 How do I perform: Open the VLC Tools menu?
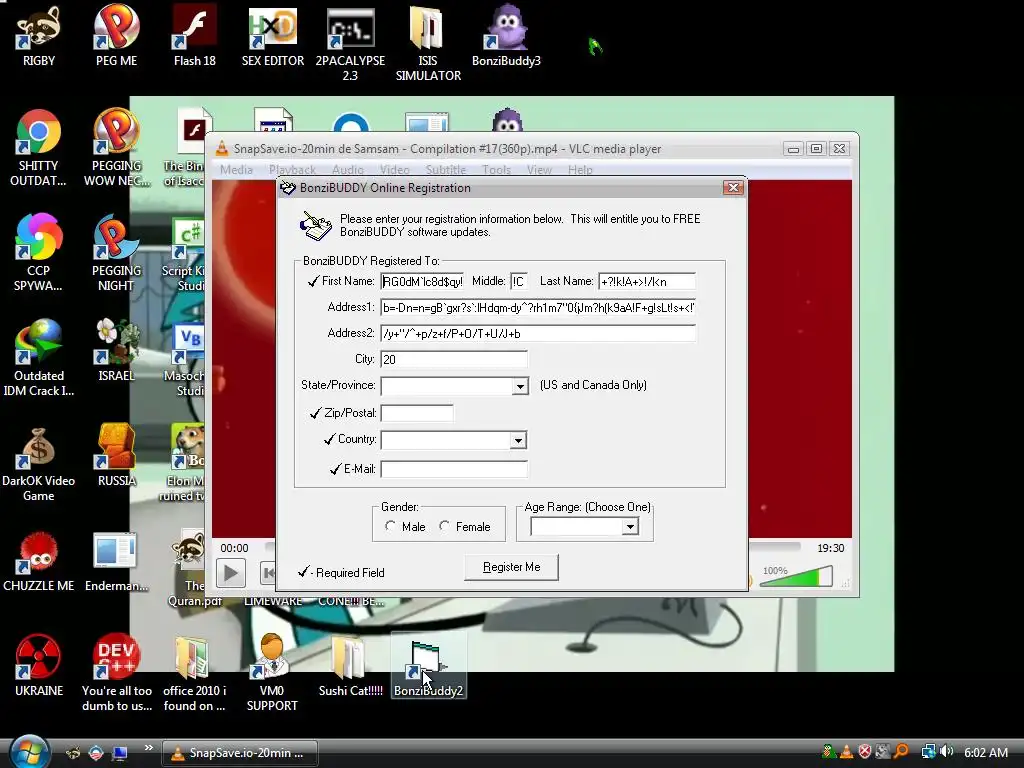[496, 170]
